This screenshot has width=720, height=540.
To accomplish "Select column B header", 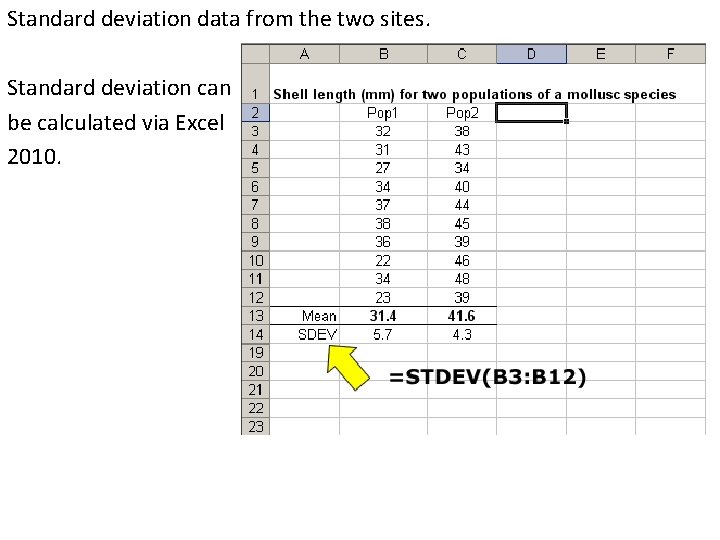I will [383, 54].
